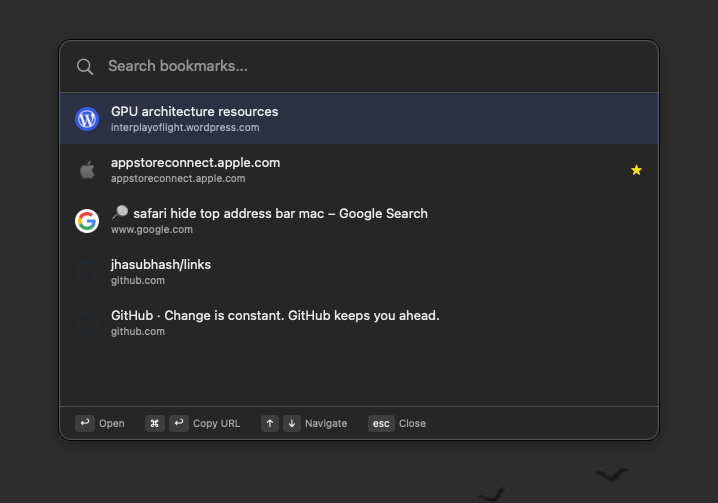This screenshot has height=503, width=718.
Task: Open safari hide top address bar bookmark
Action: click(359, 220)
